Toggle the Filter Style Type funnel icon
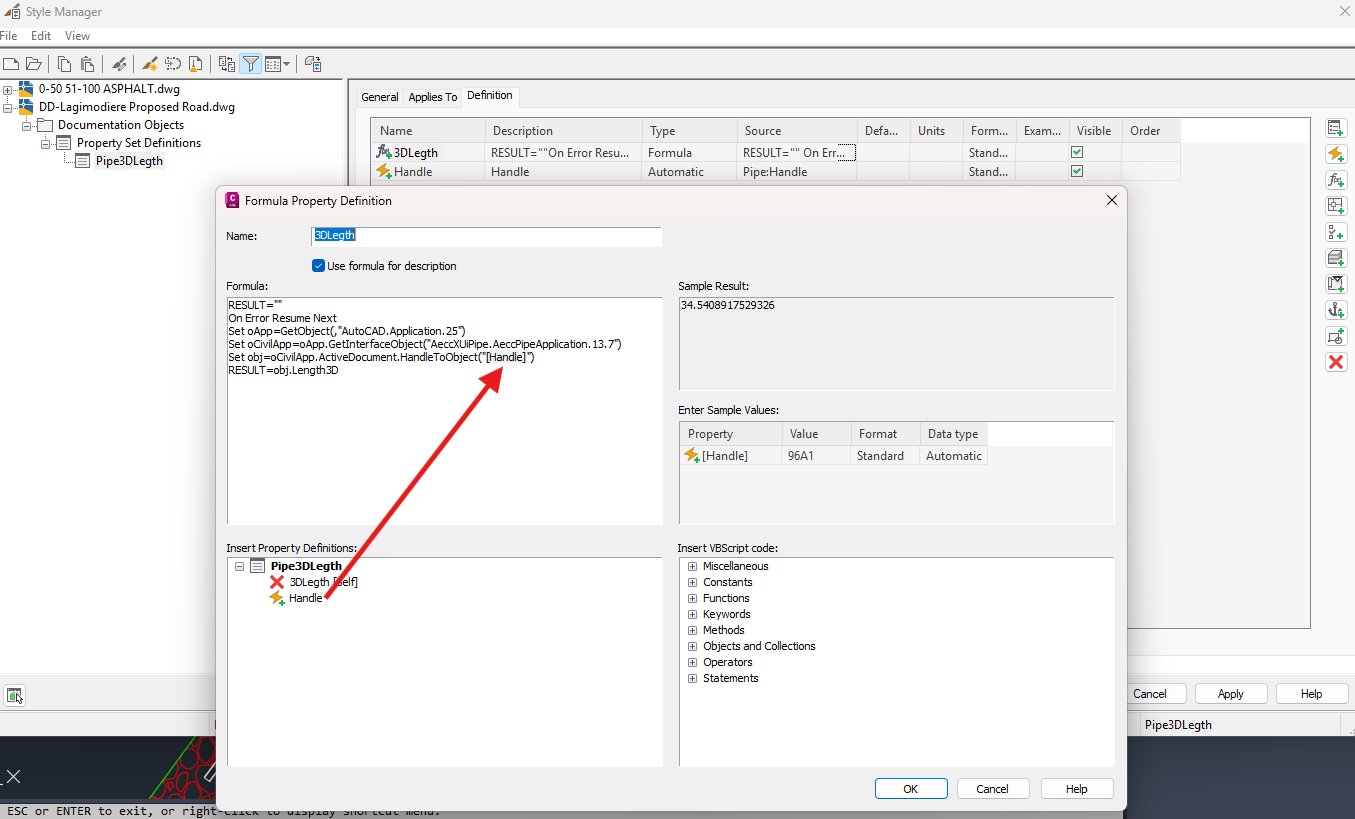Image resolution: width=1355 pixels, height=819 pixels. [251, 64]
